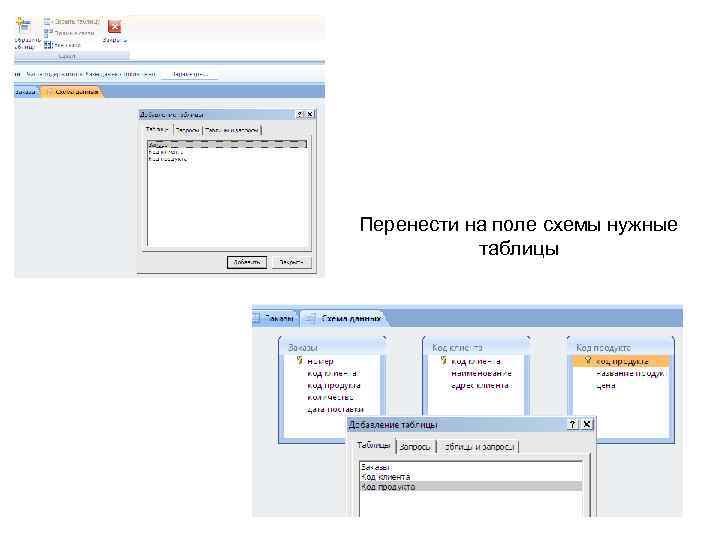Select Количество field in Заказы table
Screen dimensions: 720x540
coord(330,398)
